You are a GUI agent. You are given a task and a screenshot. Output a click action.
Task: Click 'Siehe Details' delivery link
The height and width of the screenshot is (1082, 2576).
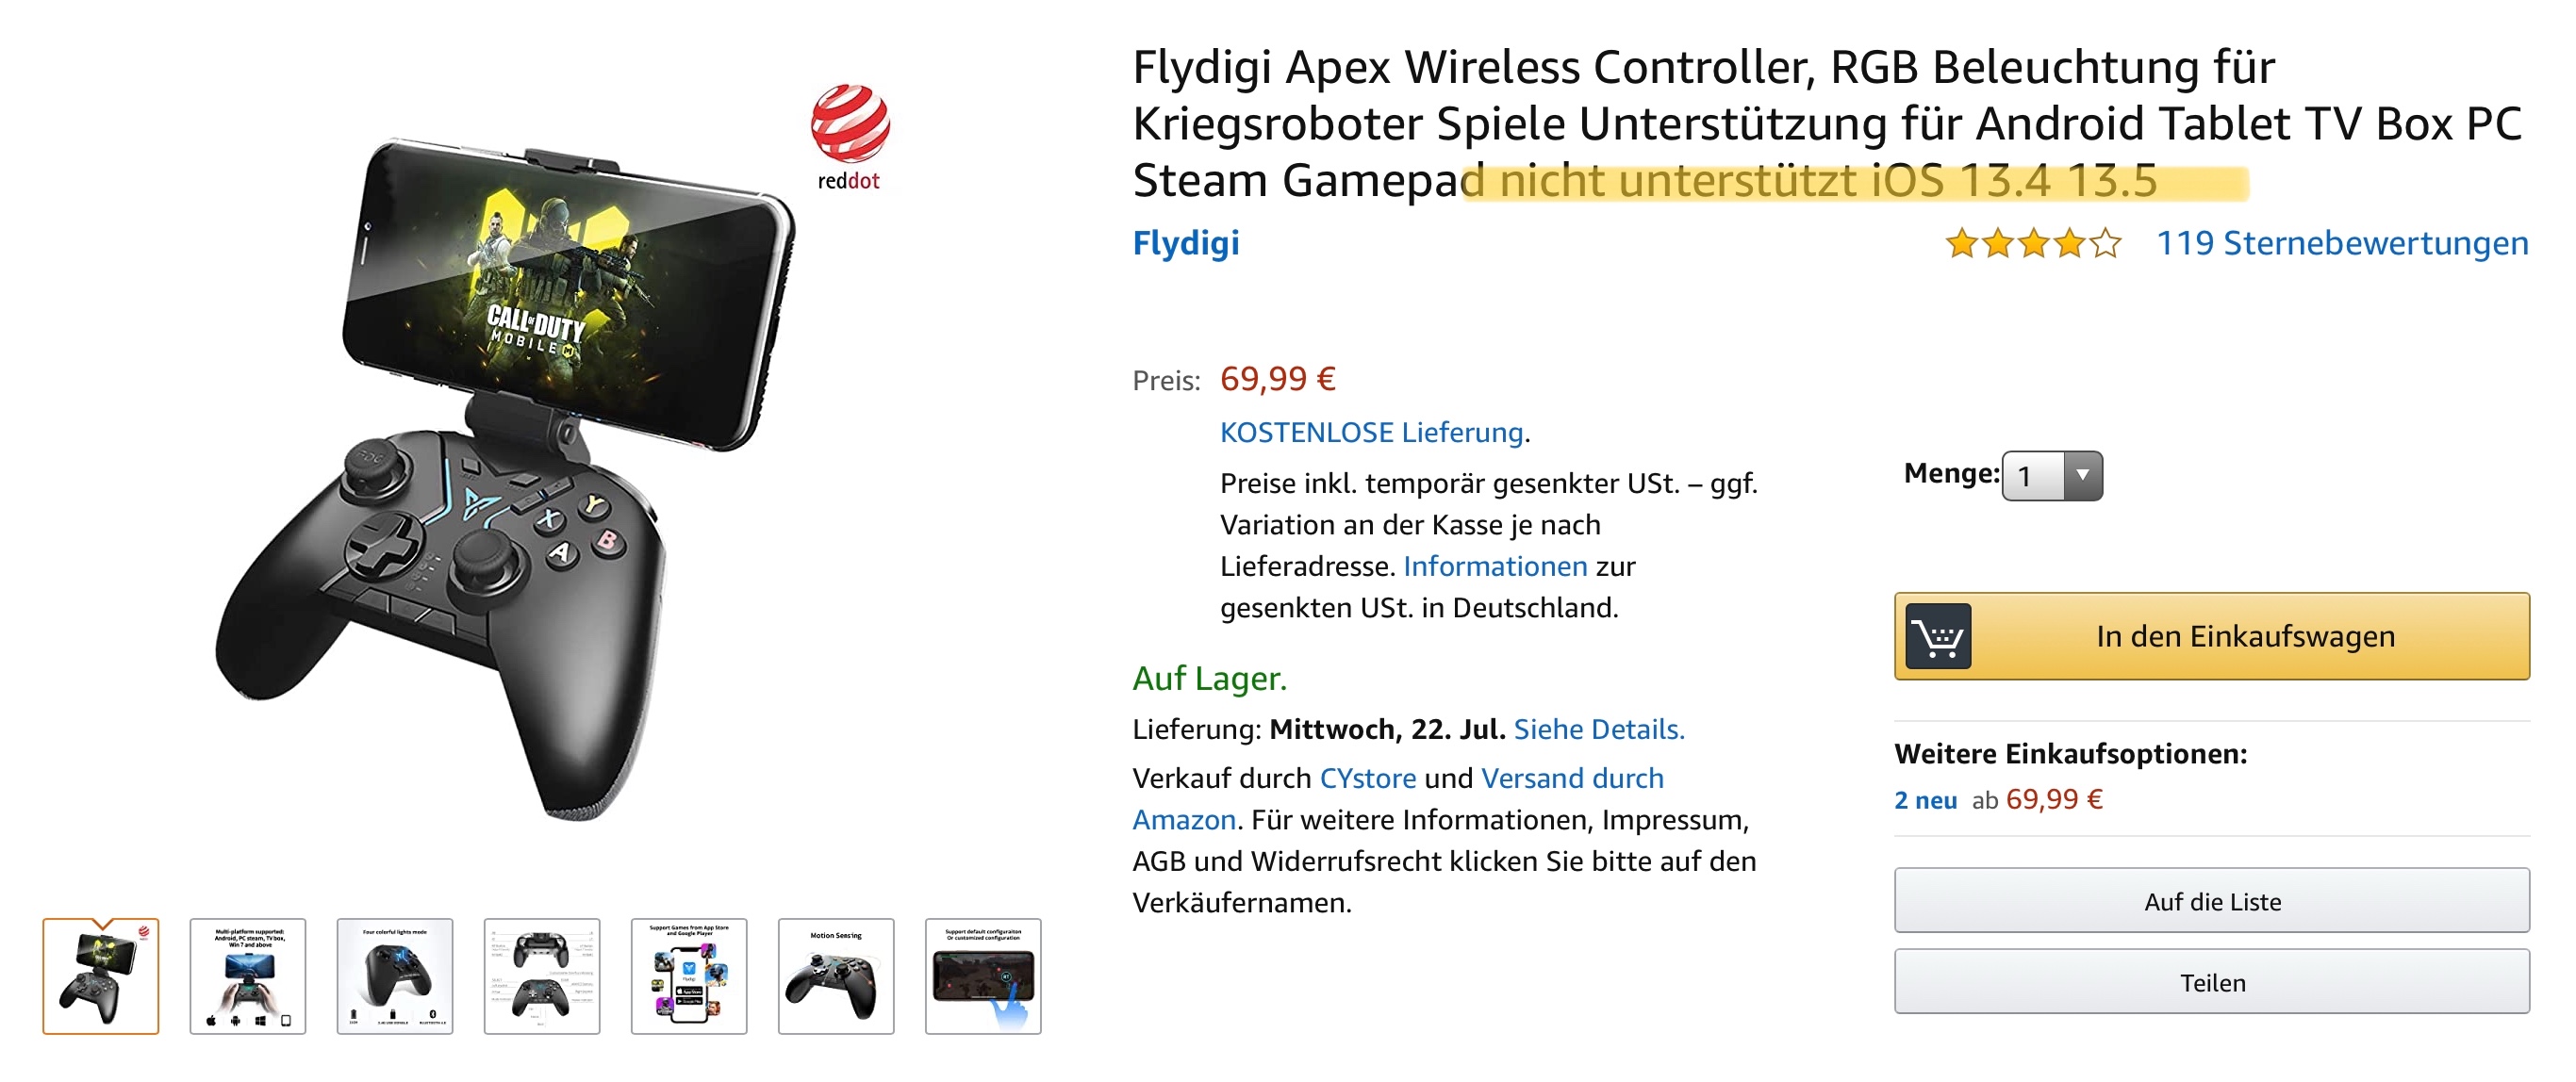click(x=1598, y=729)
